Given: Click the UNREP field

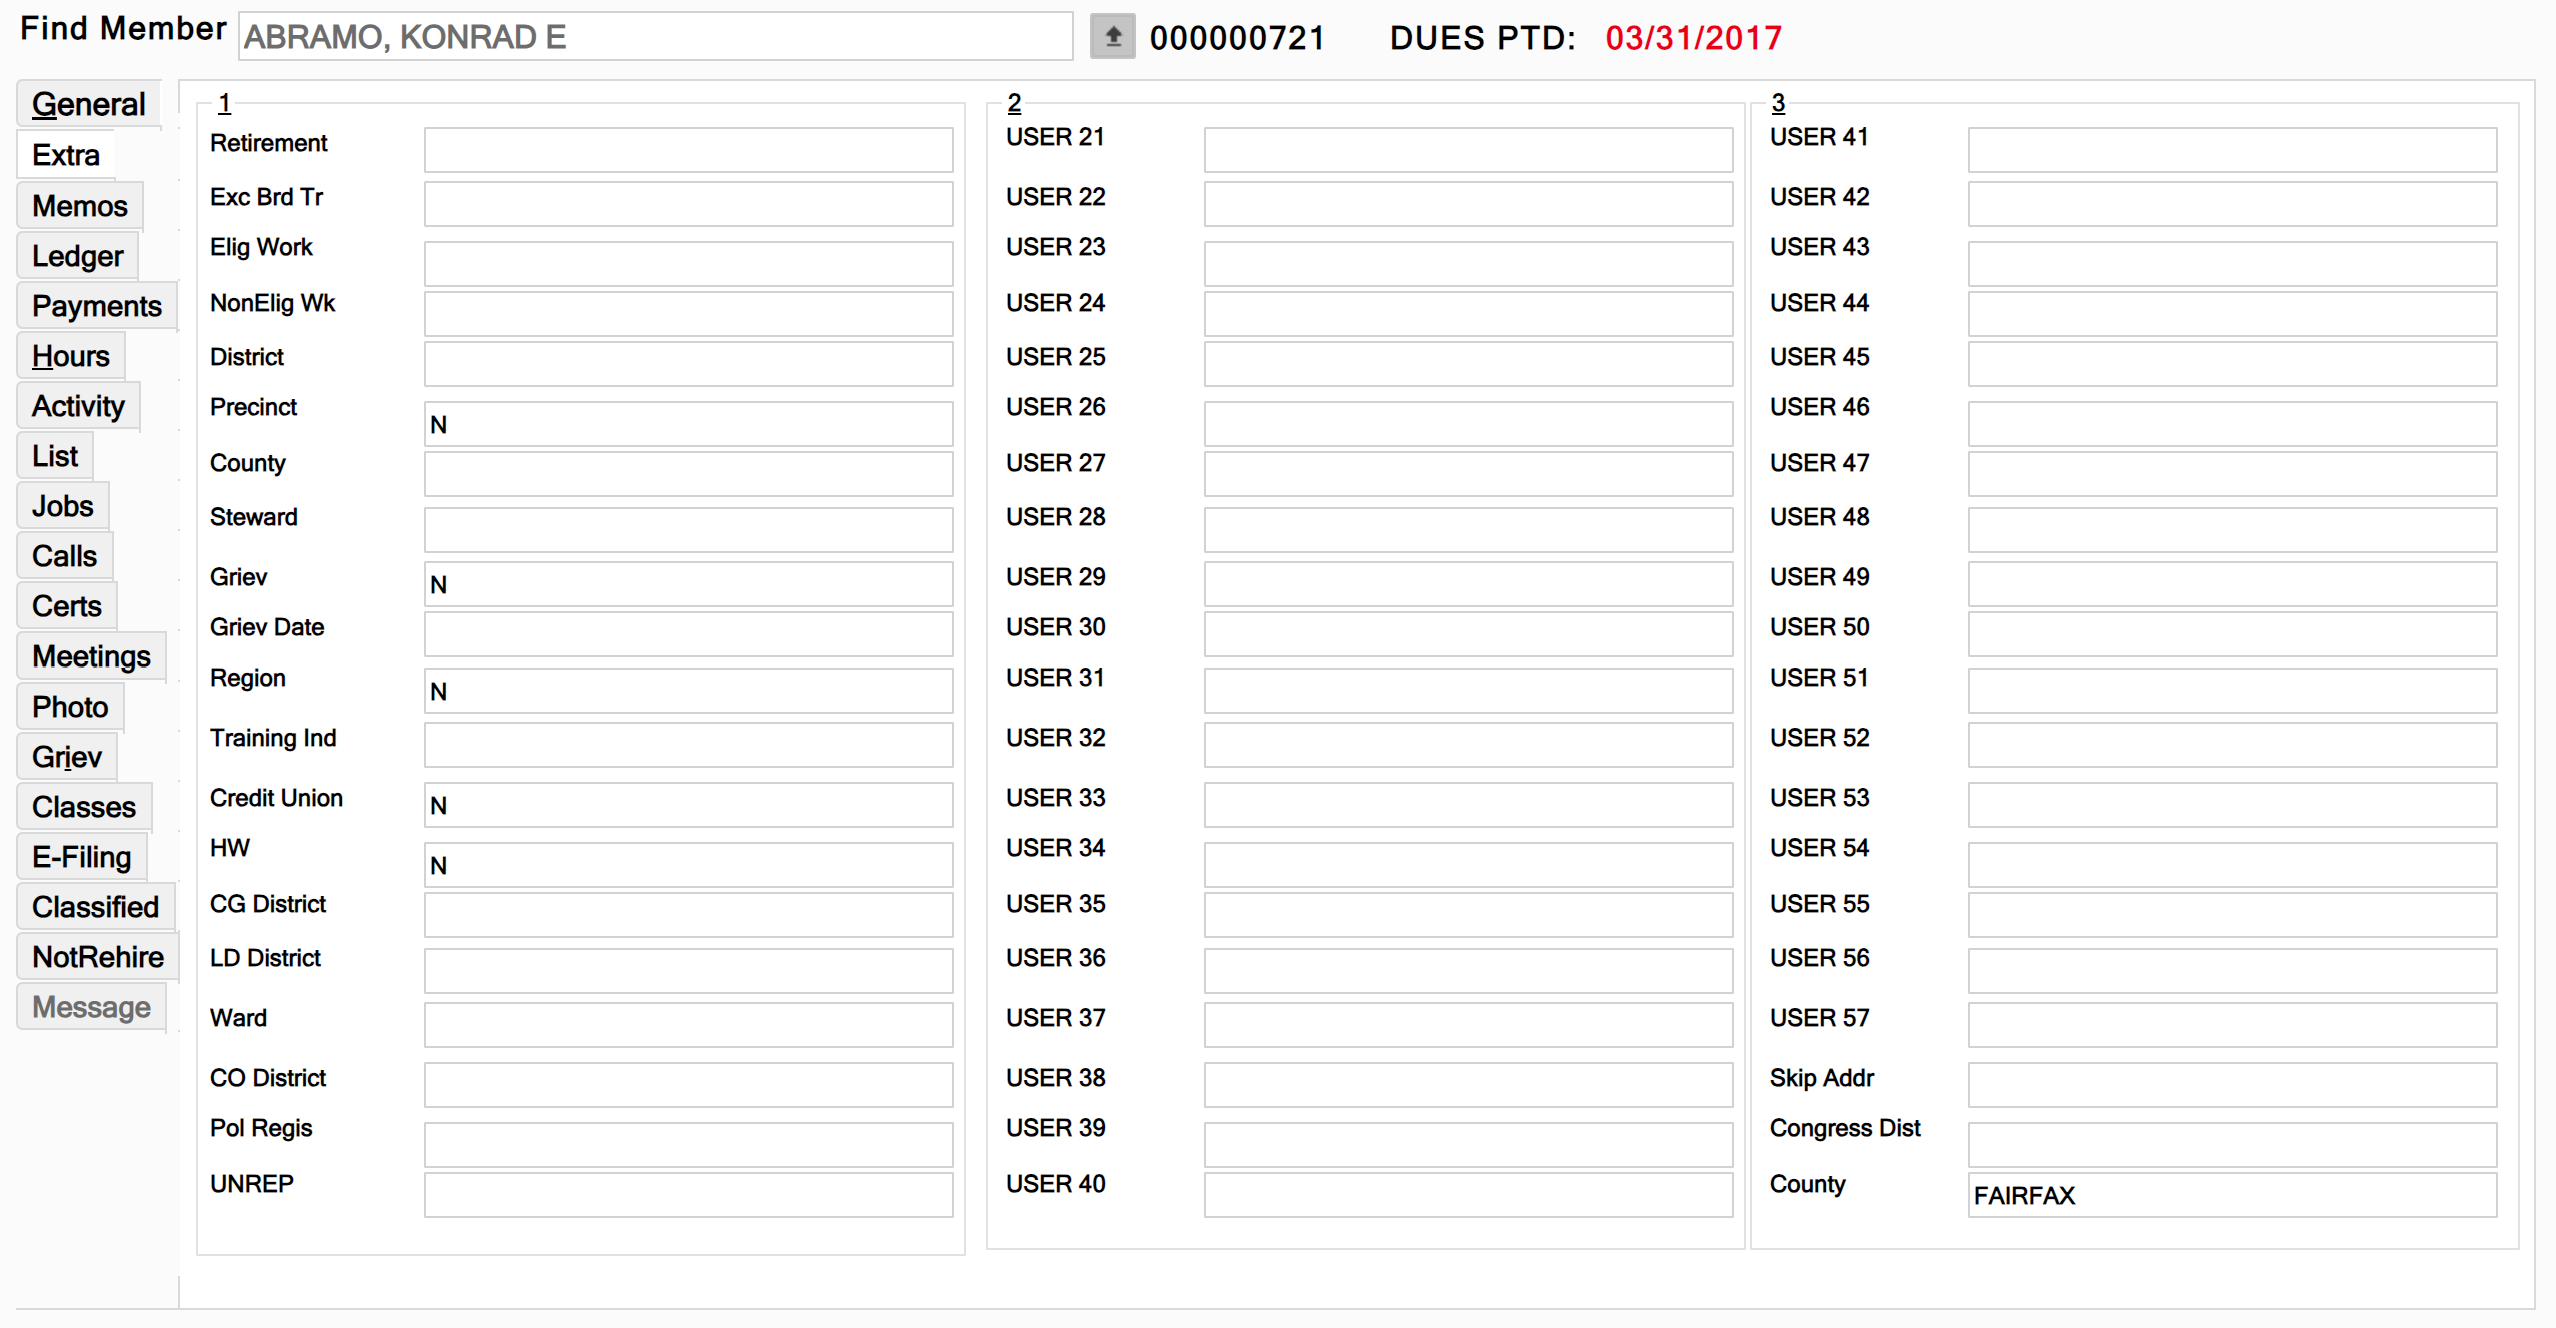Looking at the screenshot, I should 688,1195.
